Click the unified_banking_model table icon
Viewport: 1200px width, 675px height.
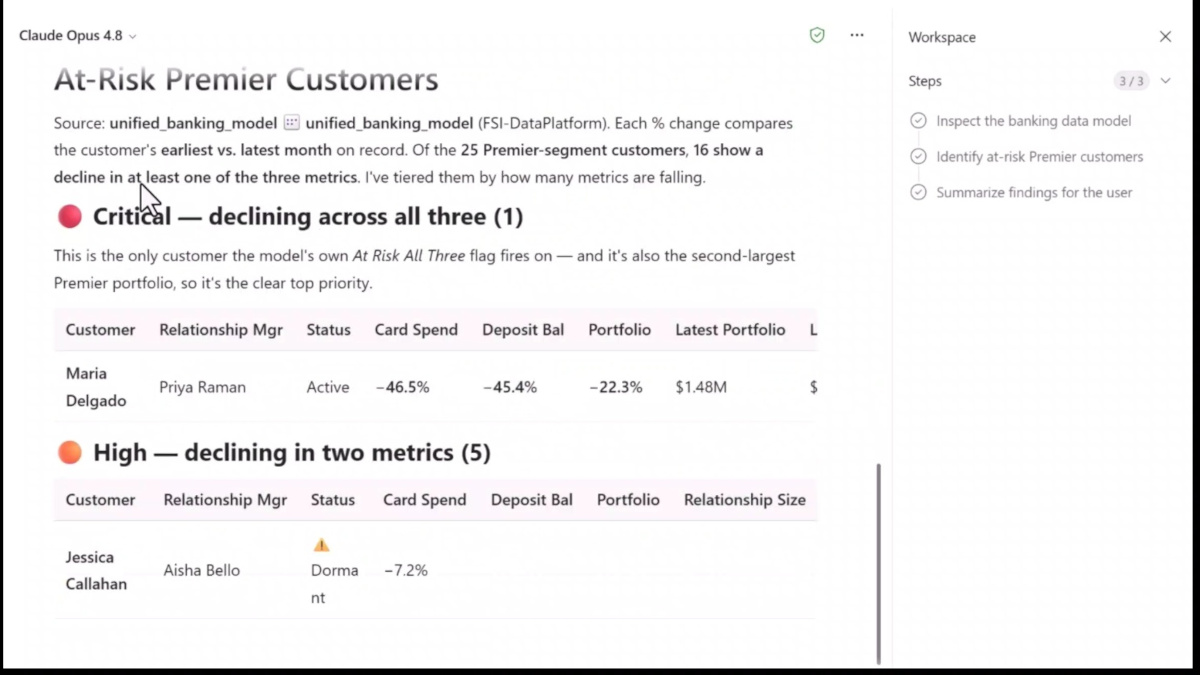291,124
